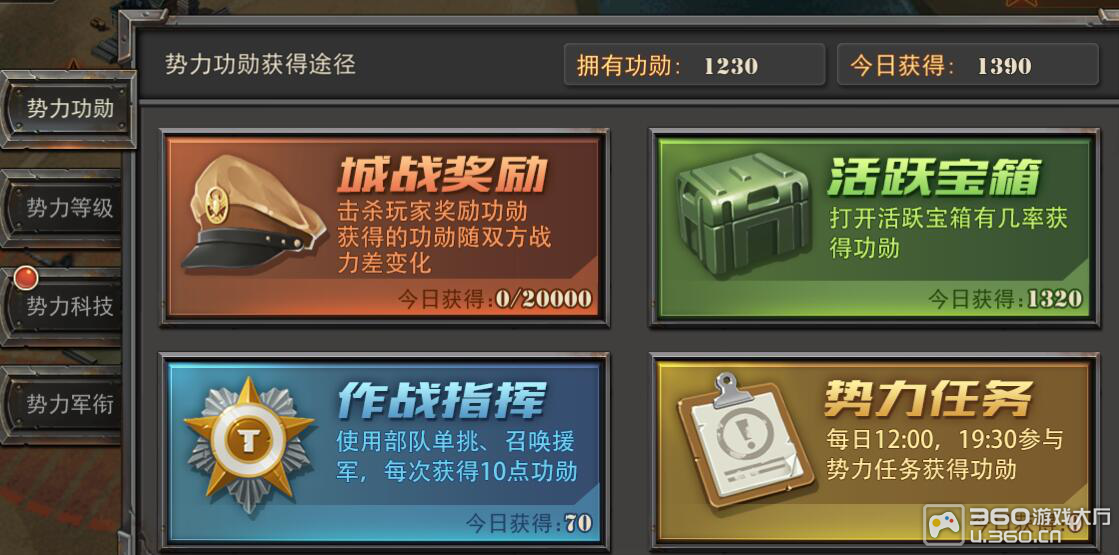Click the 势力功勋获得途径 heading
Viewport: 1119px width, 555px height.
pyautogui.click(x=260, y=65)
